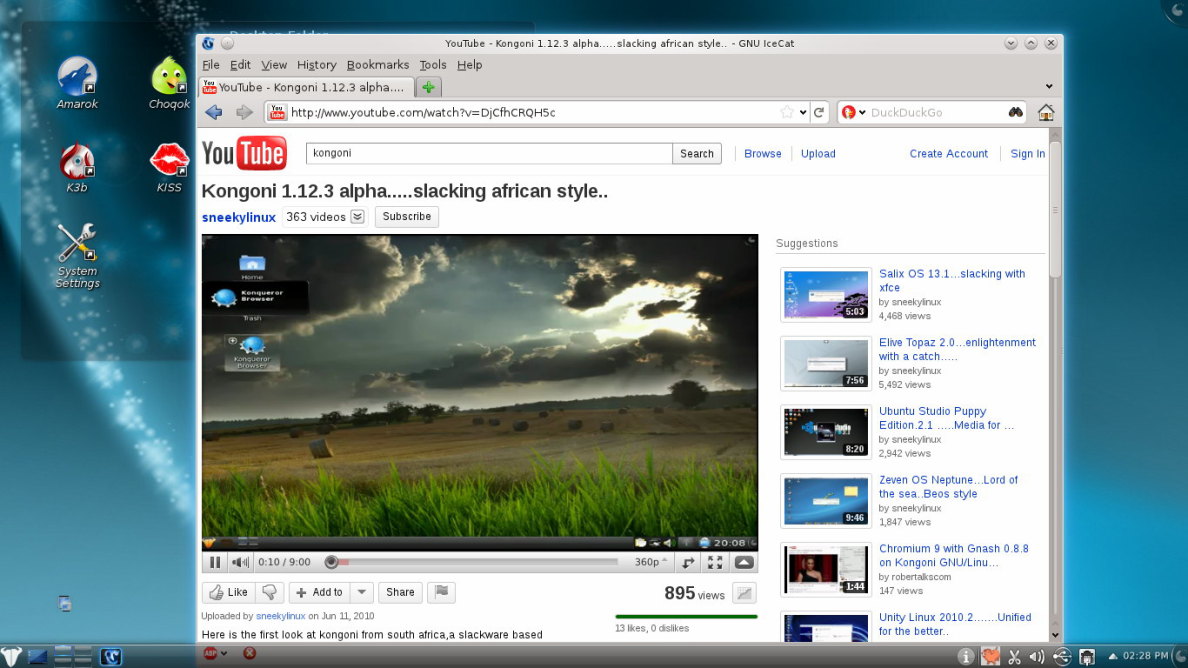
Task: Open the Salix OS 13.1 suggestion thumbnail
Action: pyautogui.click(x=825, y=294)
